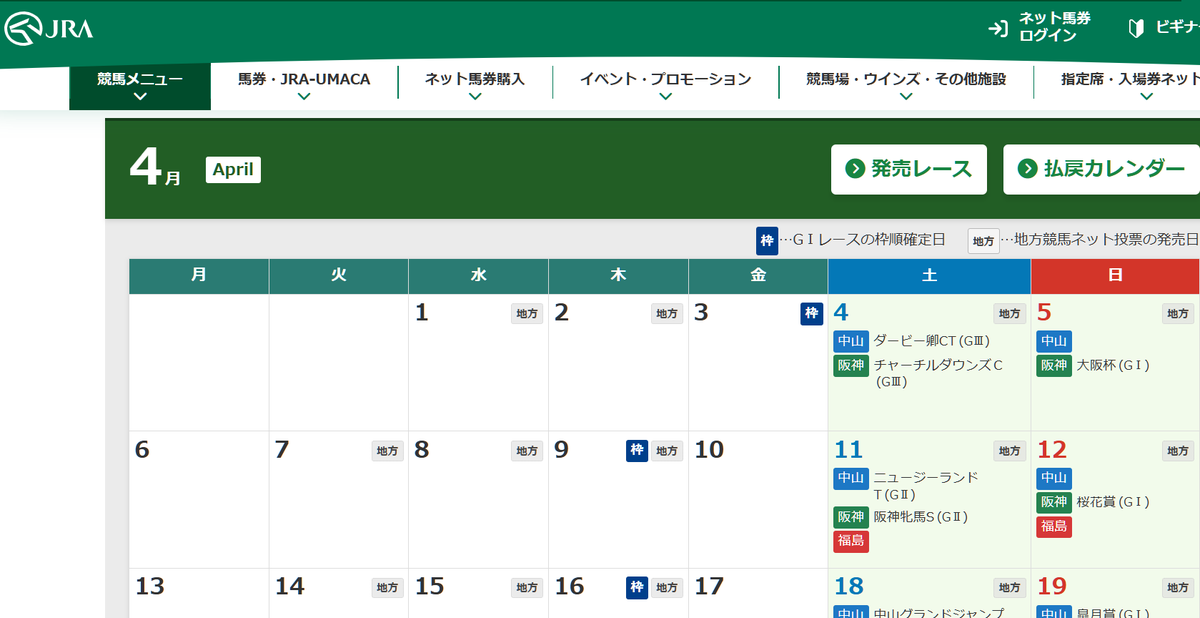Click the 枠 badge on April 16
Screen dimensions: 1200x618
tap(637, 588)
